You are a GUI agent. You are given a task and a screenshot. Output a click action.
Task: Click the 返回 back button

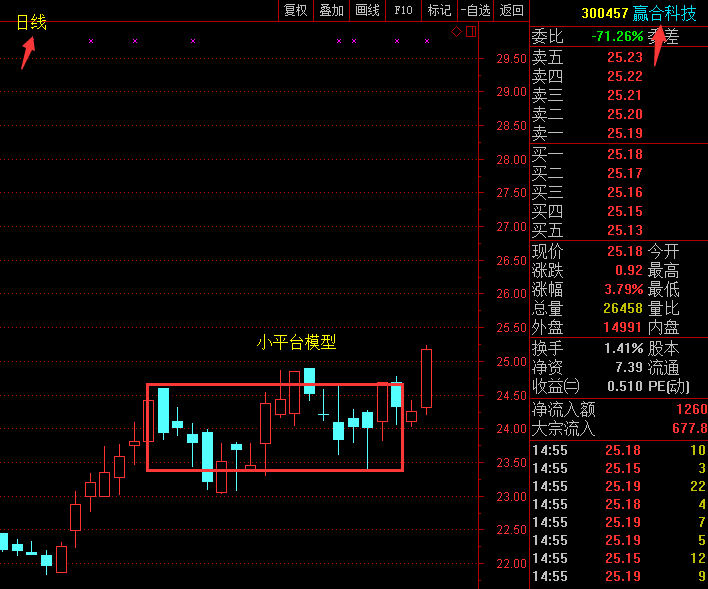coord(512,10)
